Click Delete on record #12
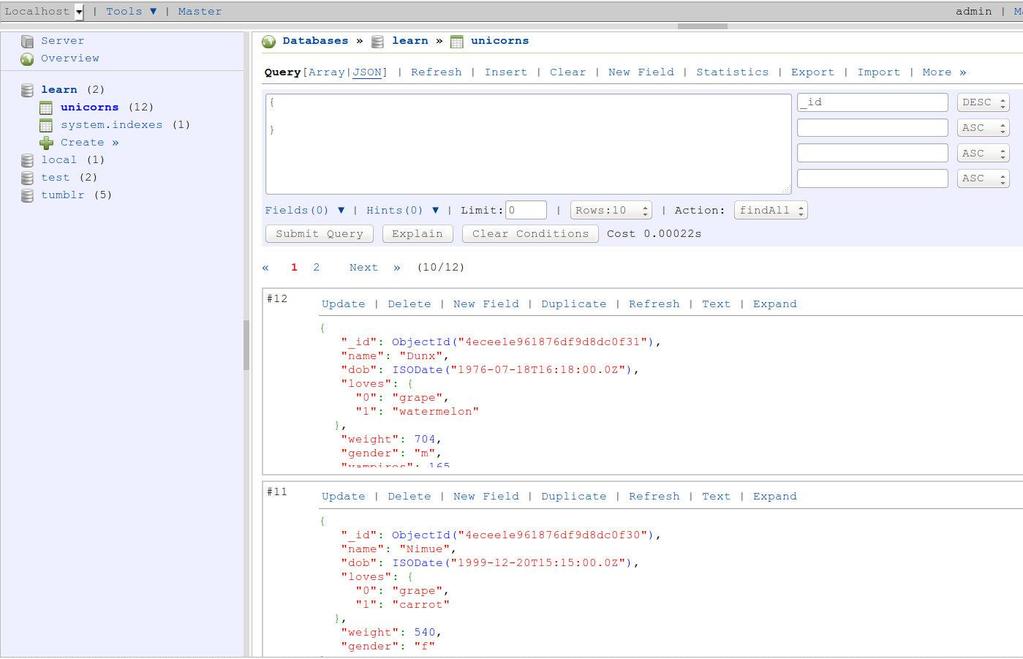This screenshot has height=659, width=1023. (x=409, y=304)
